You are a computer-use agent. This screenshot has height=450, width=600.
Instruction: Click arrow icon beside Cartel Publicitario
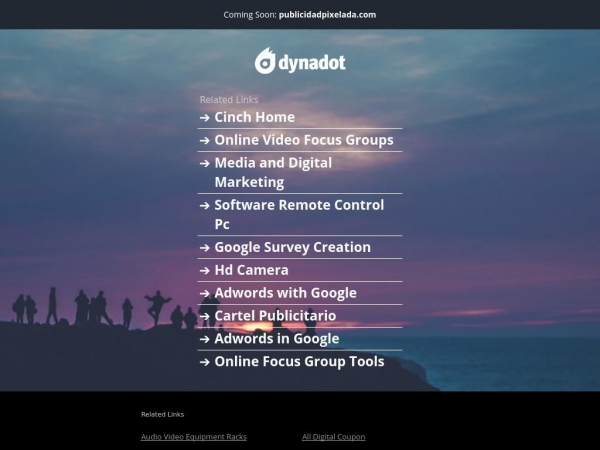(x=205, y=316)
